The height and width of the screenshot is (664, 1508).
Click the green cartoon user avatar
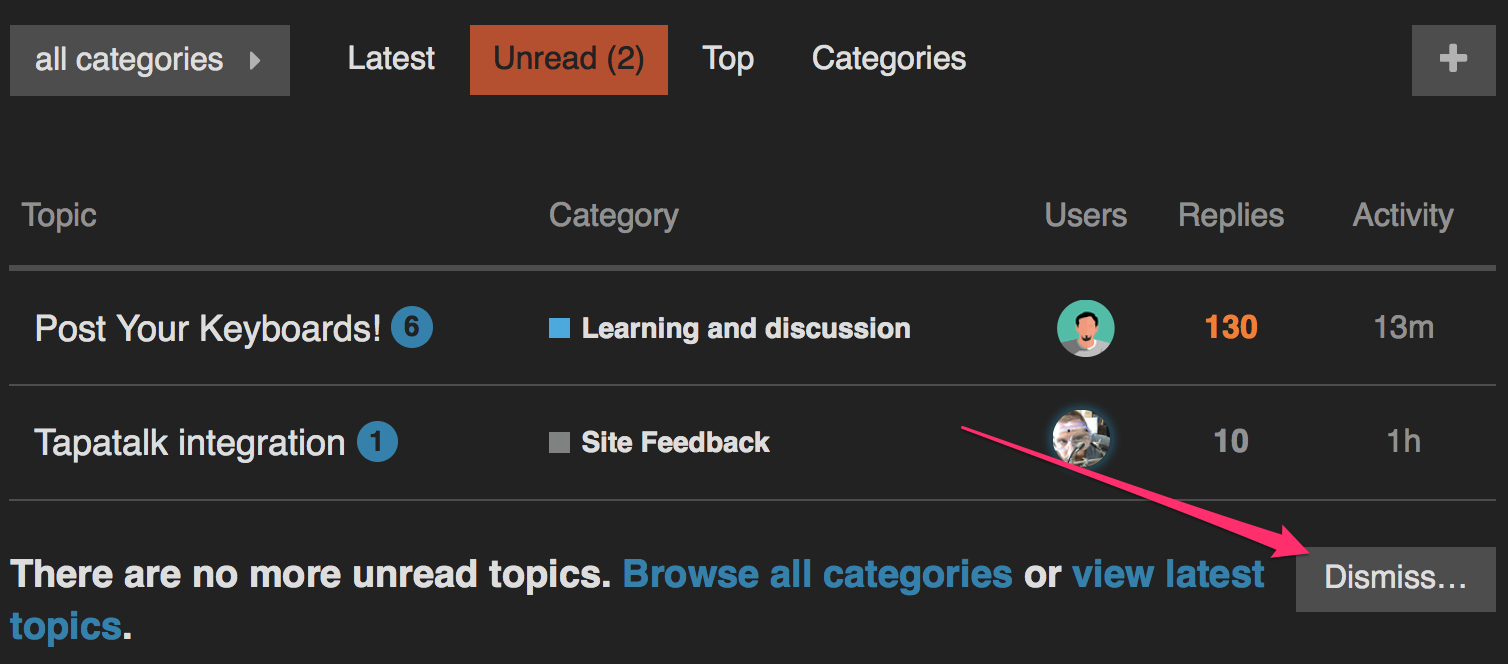1085,328
